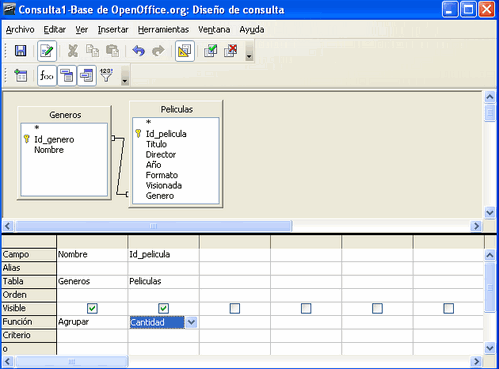Toggle Visible checkbox for Nombre column

92,308
